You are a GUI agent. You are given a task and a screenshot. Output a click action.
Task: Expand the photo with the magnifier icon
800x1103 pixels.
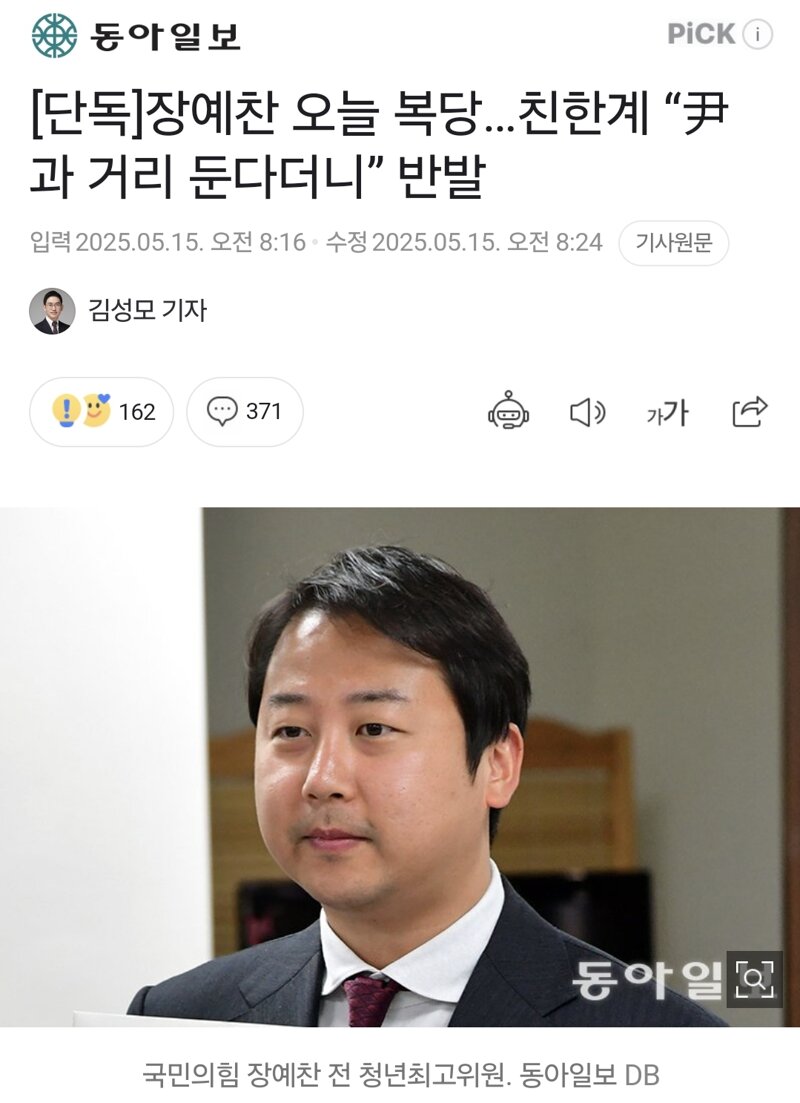coord(754,979)
